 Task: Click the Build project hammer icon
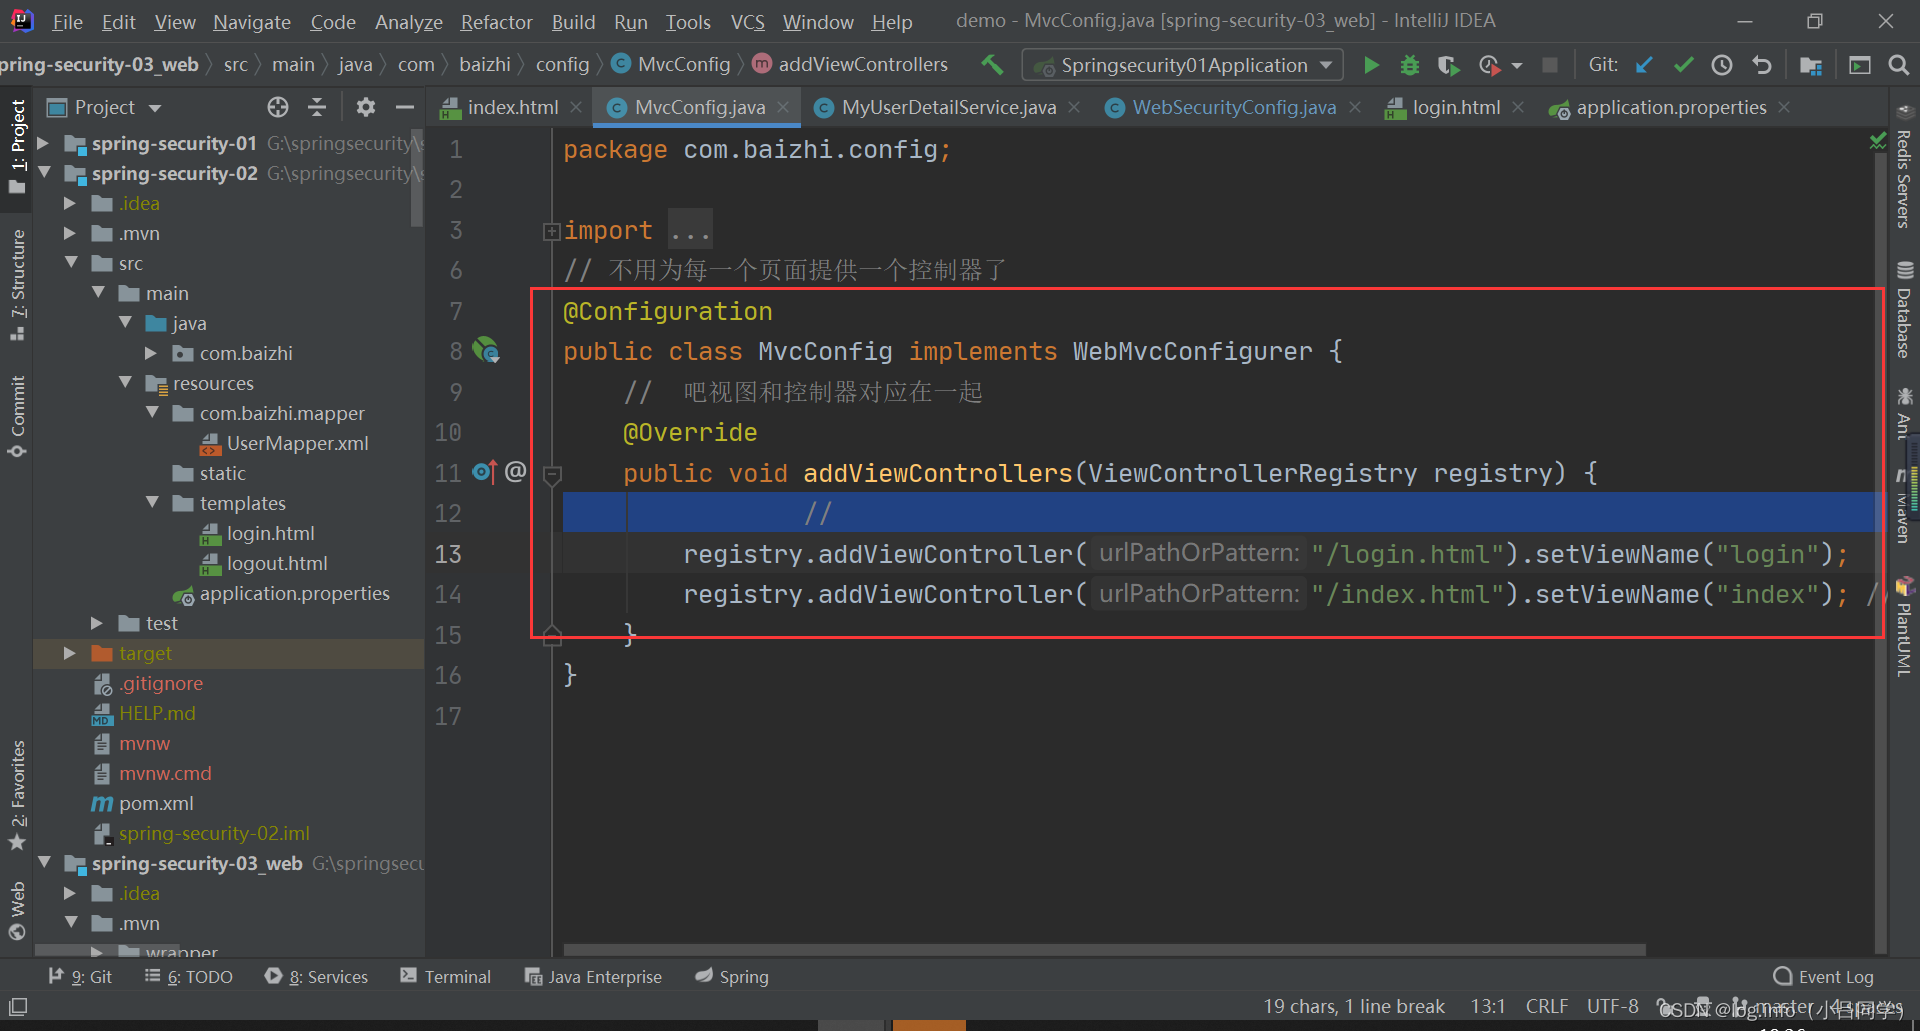pyautogui.click(x=992, y=65)
